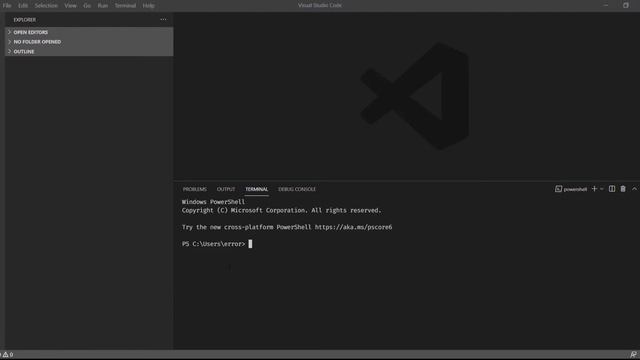The image size is (640, 360).
Task: Open the Terminal menu
Action: pyautogui.click(x=125, y=5)
